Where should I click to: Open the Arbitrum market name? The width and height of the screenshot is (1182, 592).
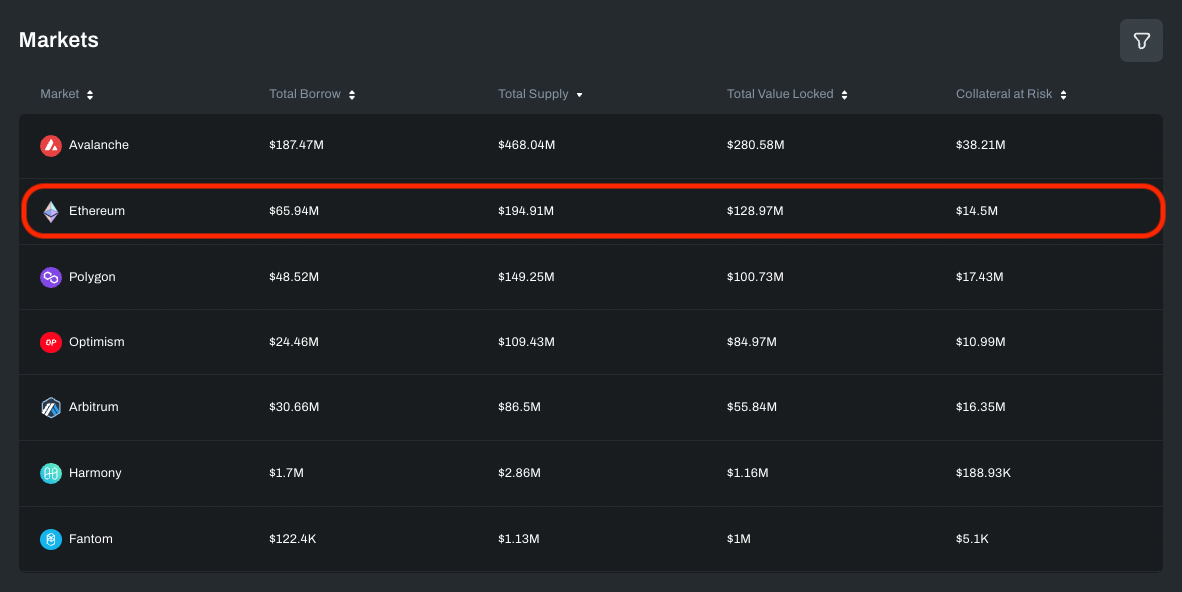93,406
